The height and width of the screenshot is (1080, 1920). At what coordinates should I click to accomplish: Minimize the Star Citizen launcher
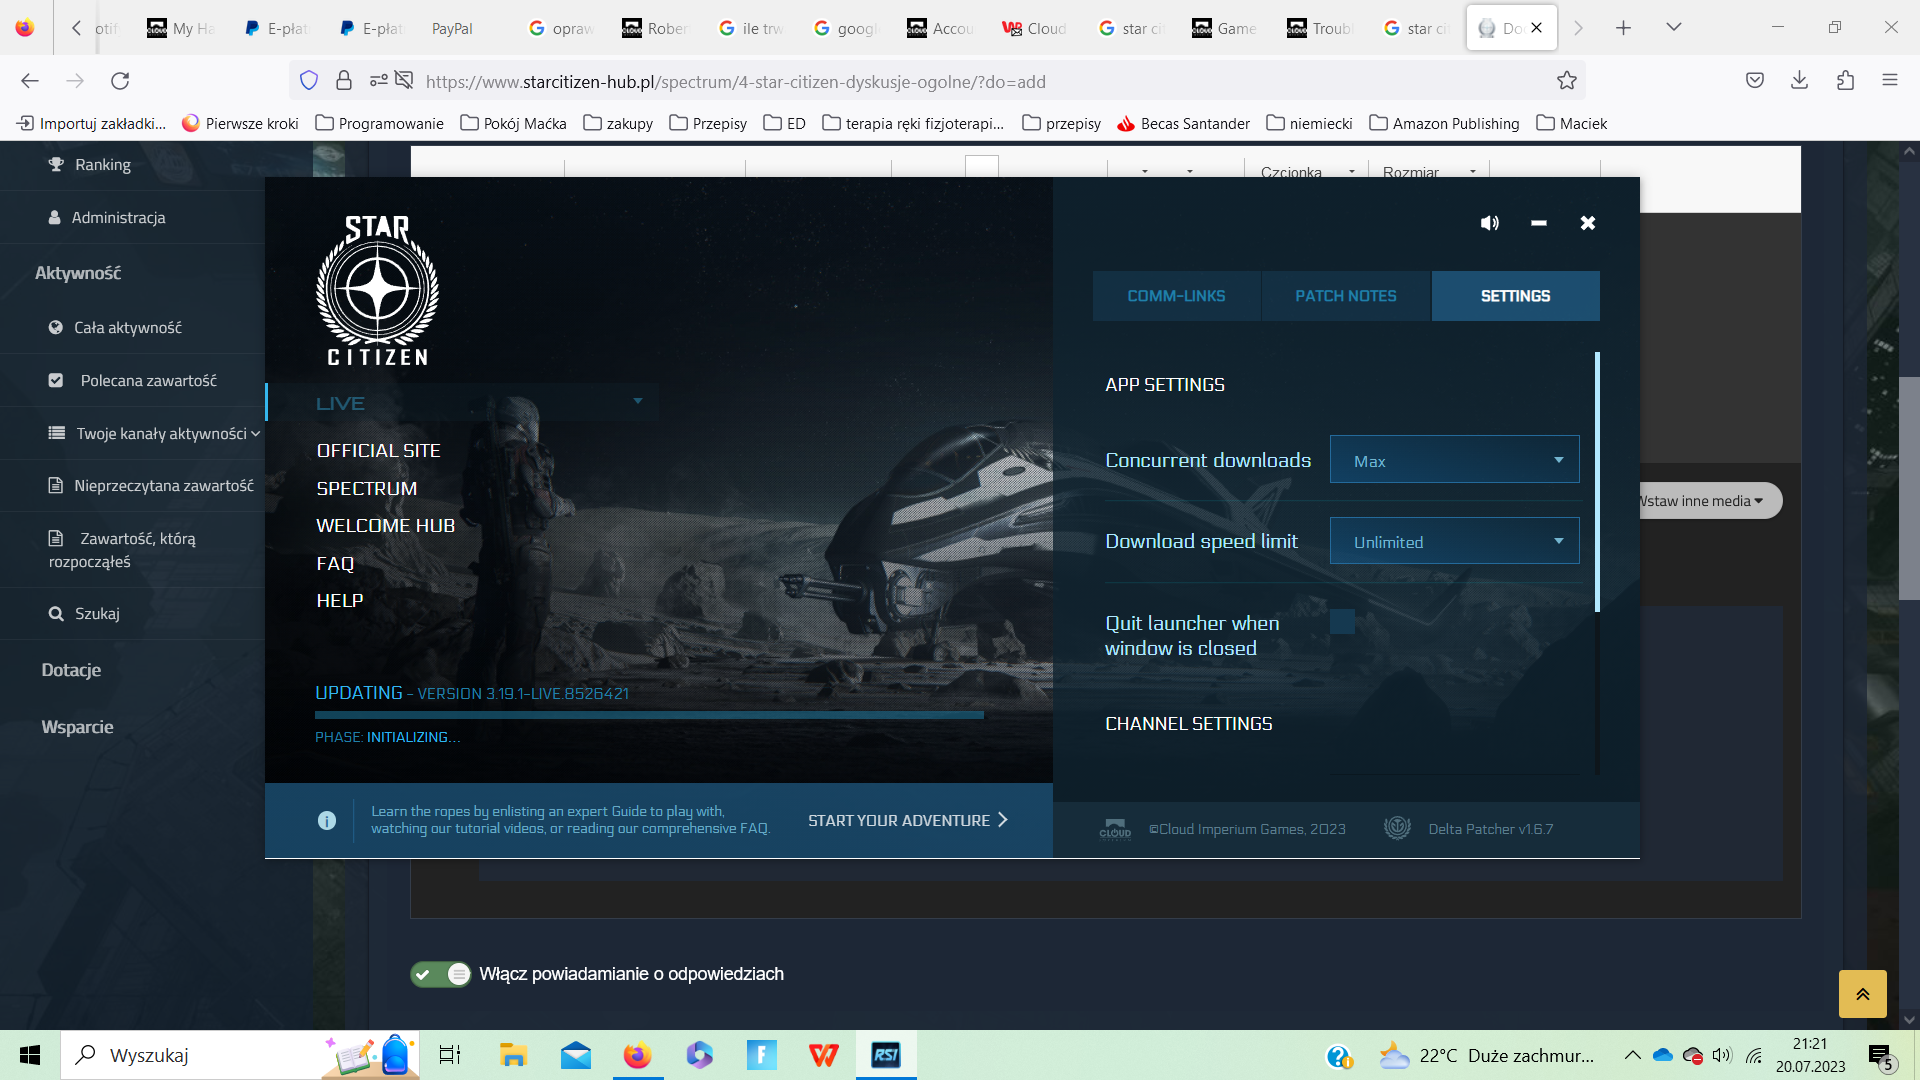[x=1539, y=223]
